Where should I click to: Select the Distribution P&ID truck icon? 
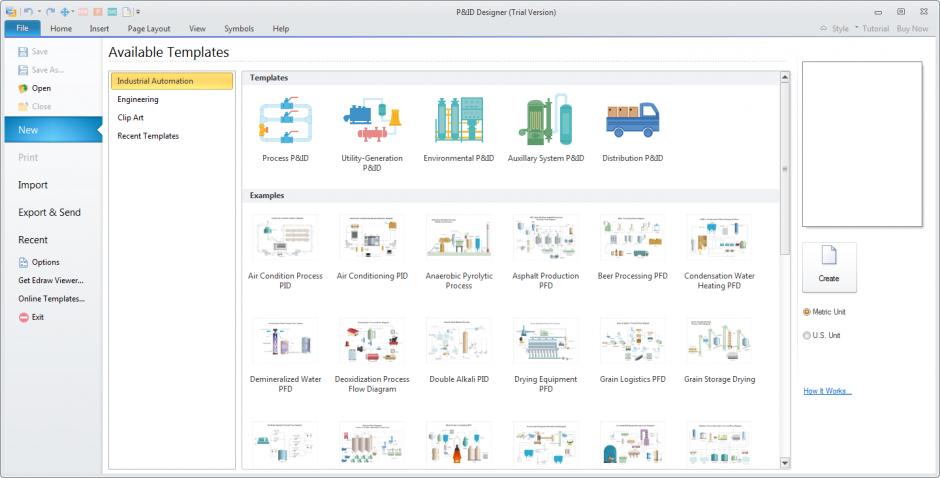tap(632, 119)
